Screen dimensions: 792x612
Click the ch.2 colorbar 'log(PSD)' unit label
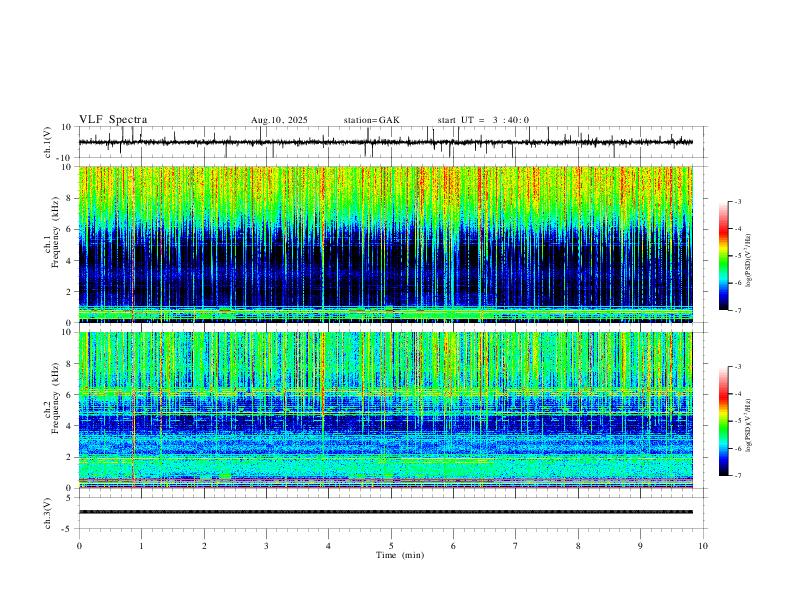tap(749, 426)
